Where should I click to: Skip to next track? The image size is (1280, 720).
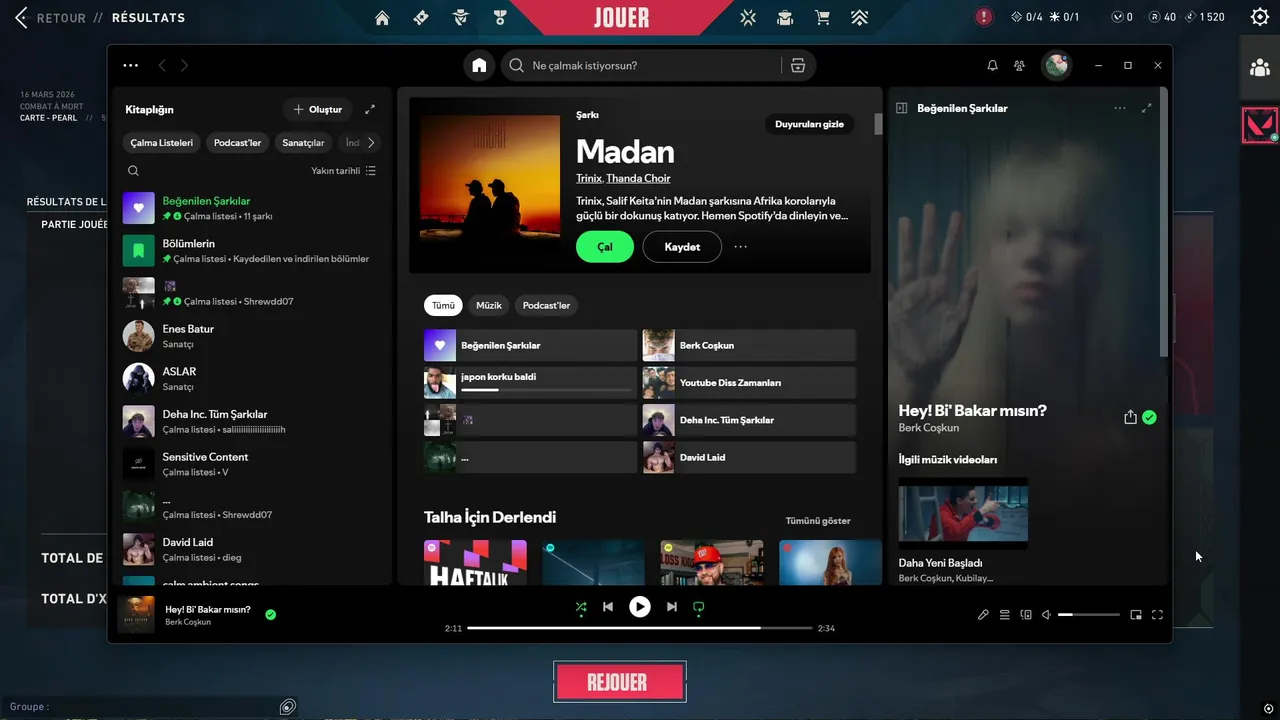click(671, 607)
